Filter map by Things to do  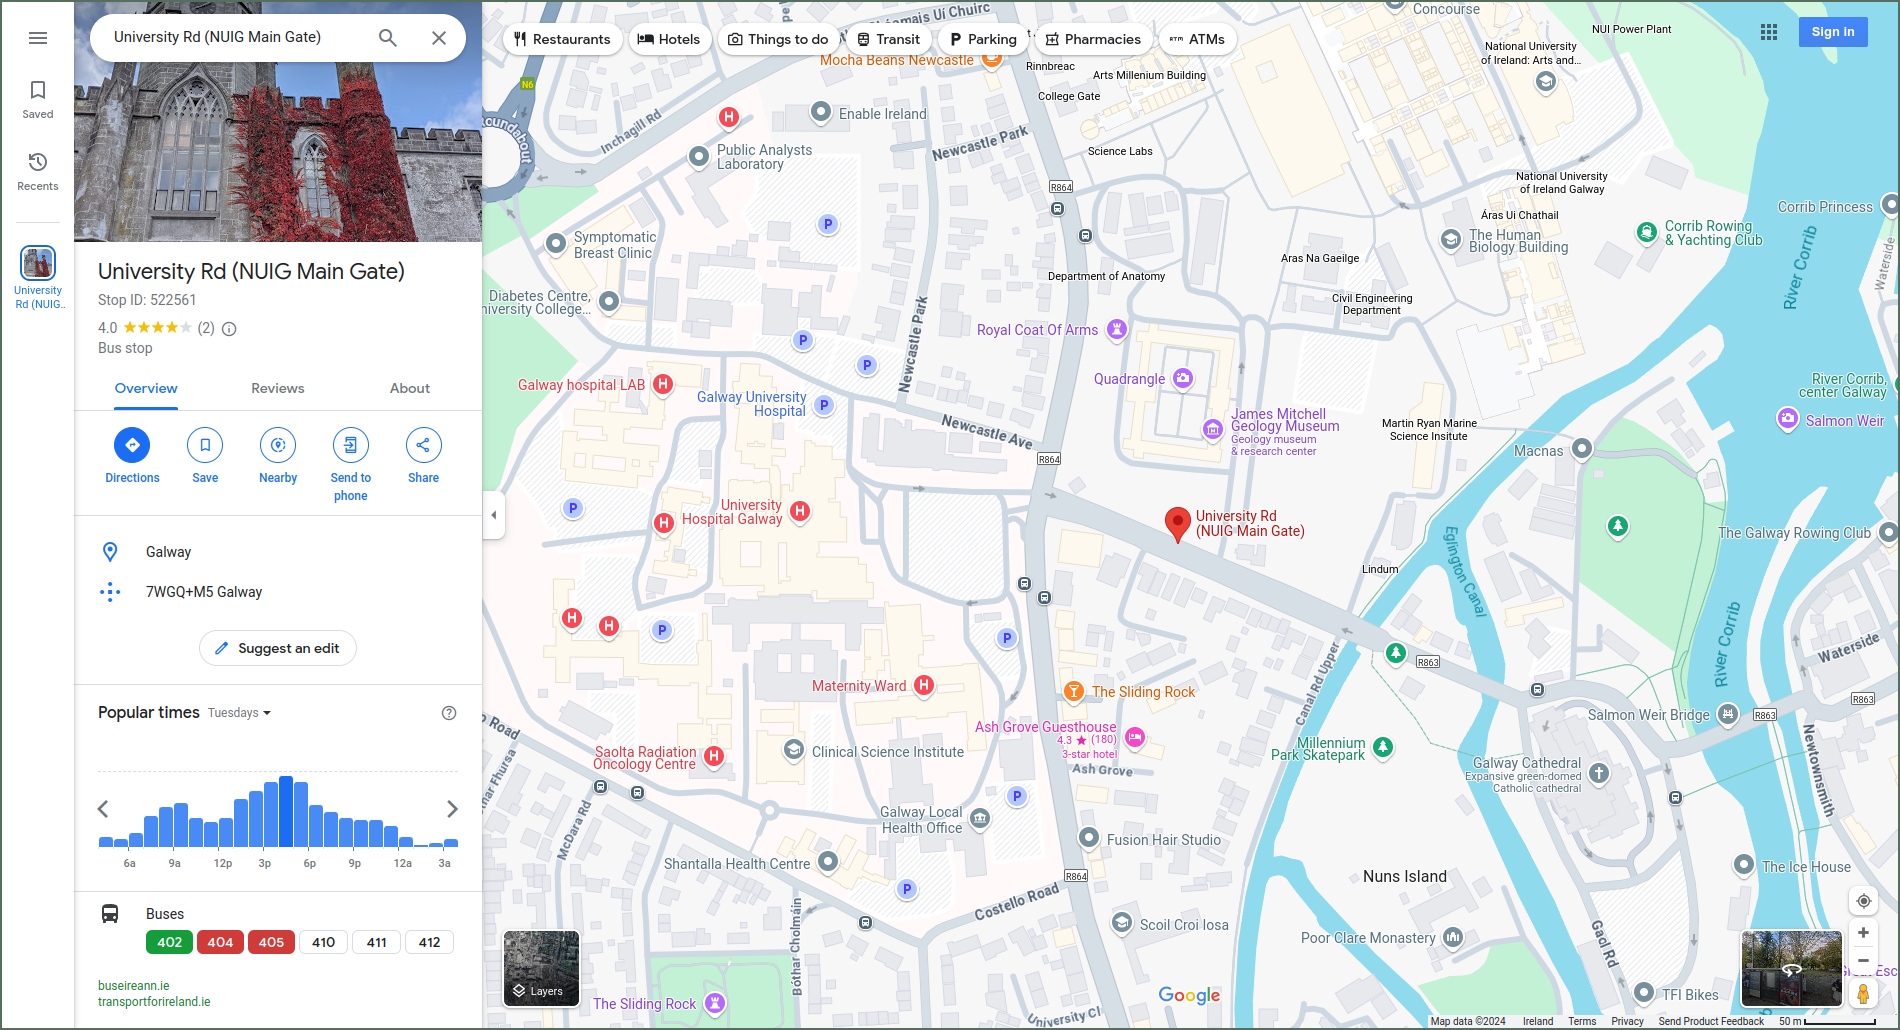(x=778, y=39)
